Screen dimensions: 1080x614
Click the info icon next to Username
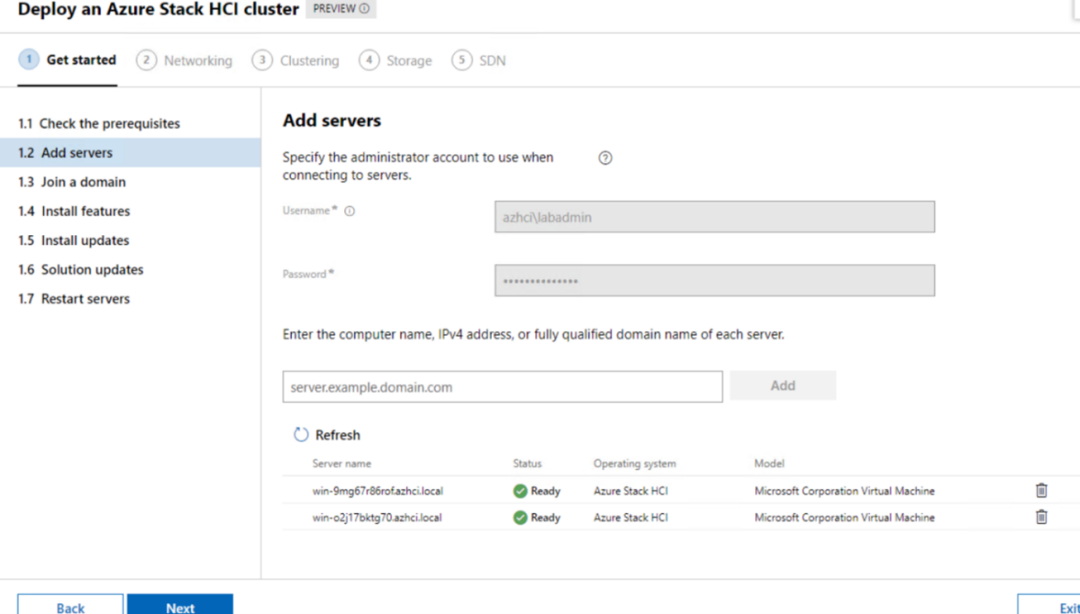(x=349, y=212)
